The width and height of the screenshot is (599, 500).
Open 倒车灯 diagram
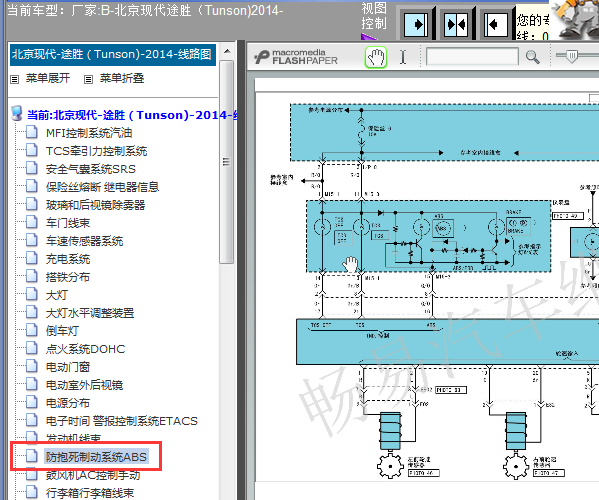coord(62,331)
